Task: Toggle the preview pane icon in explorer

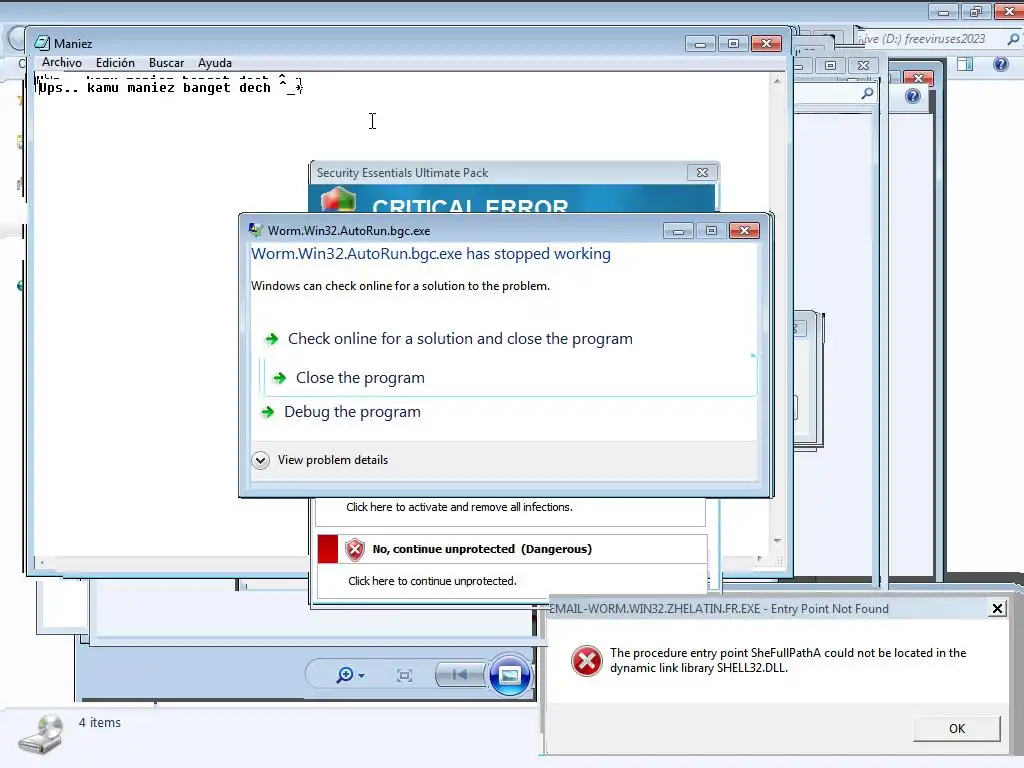Action: point(965,63)
